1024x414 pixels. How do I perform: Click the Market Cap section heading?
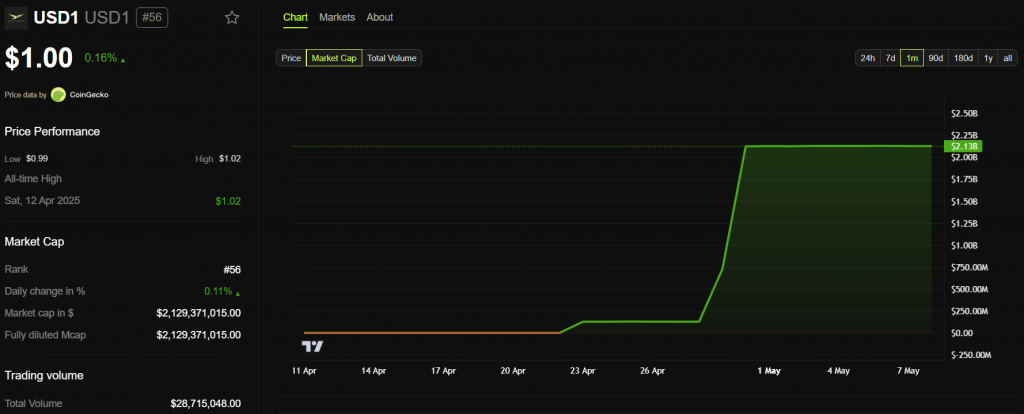(x=34, y=242)
